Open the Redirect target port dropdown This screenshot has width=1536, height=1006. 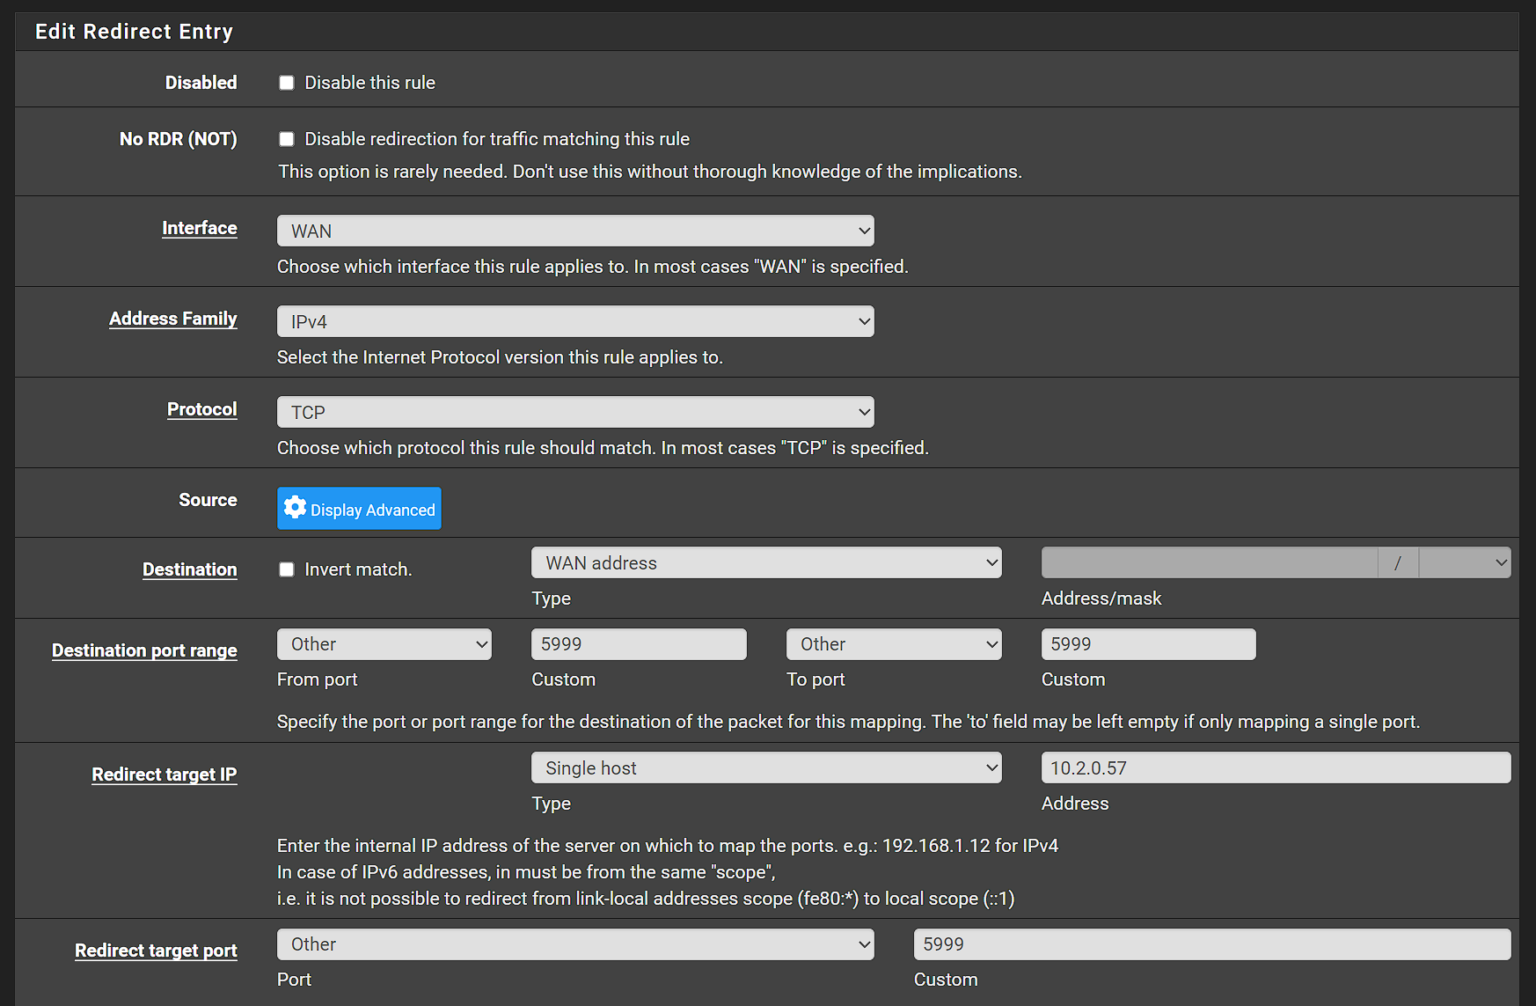coord(575,944)
